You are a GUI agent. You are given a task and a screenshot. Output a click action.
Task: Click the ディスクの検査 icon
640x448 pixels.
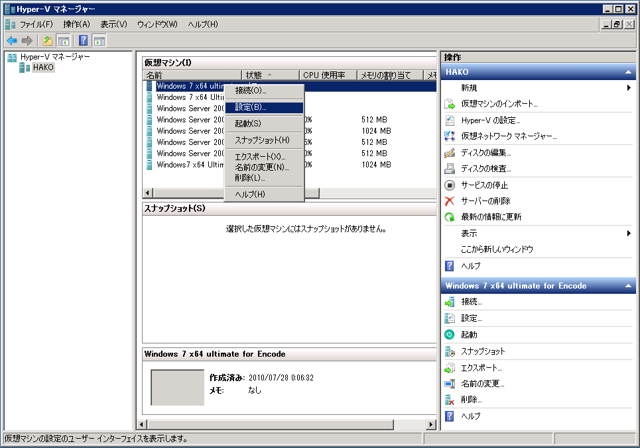coord(449,169)
